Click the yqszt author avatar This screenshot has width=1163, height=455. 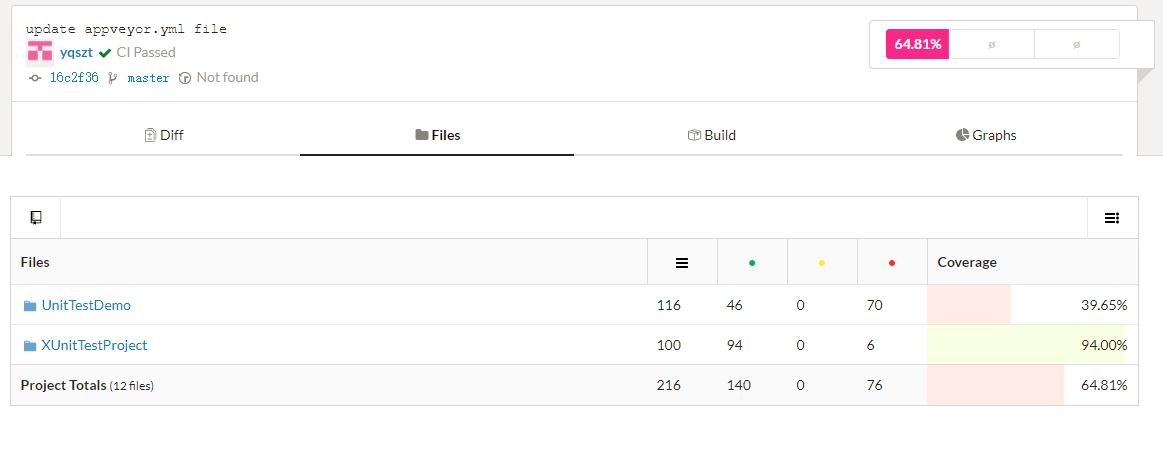[40, 52]
